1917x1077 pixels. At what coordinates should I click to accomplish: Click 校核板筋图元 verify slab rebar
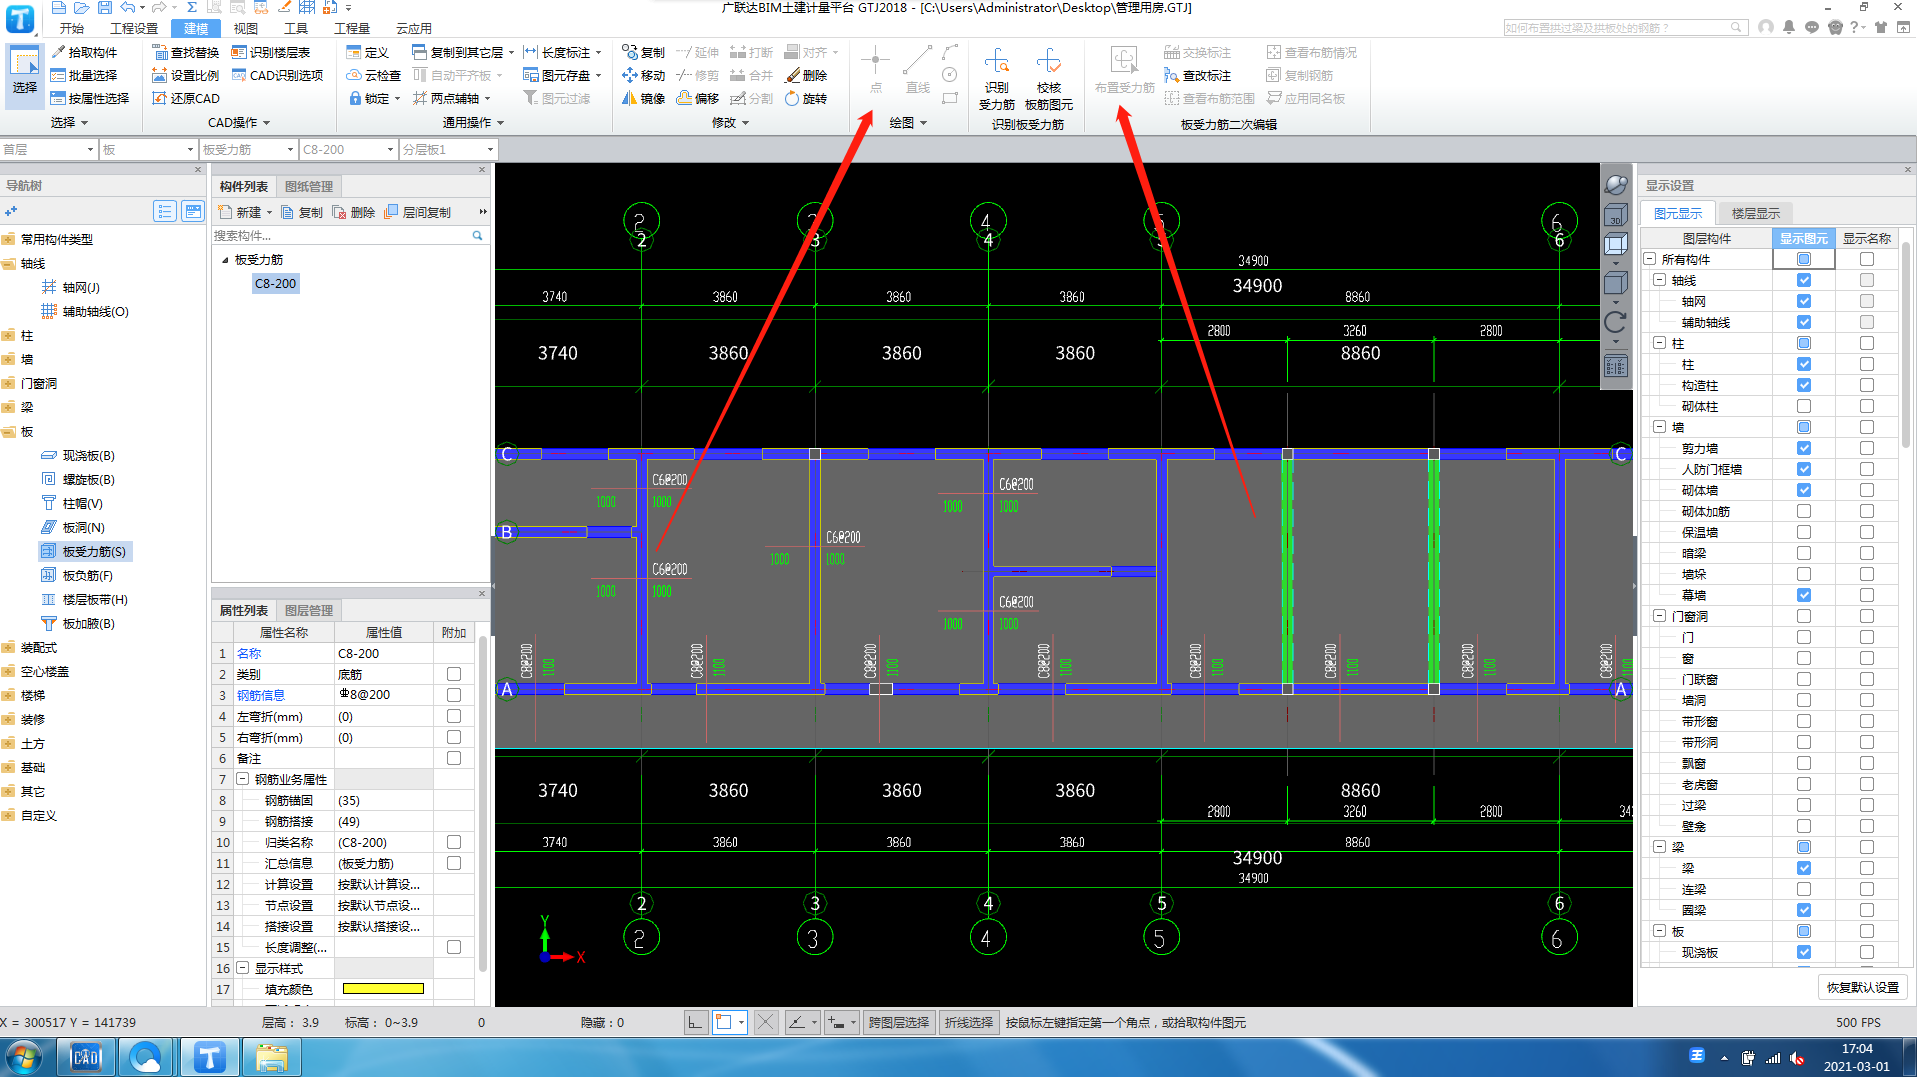coord(1048,78)
